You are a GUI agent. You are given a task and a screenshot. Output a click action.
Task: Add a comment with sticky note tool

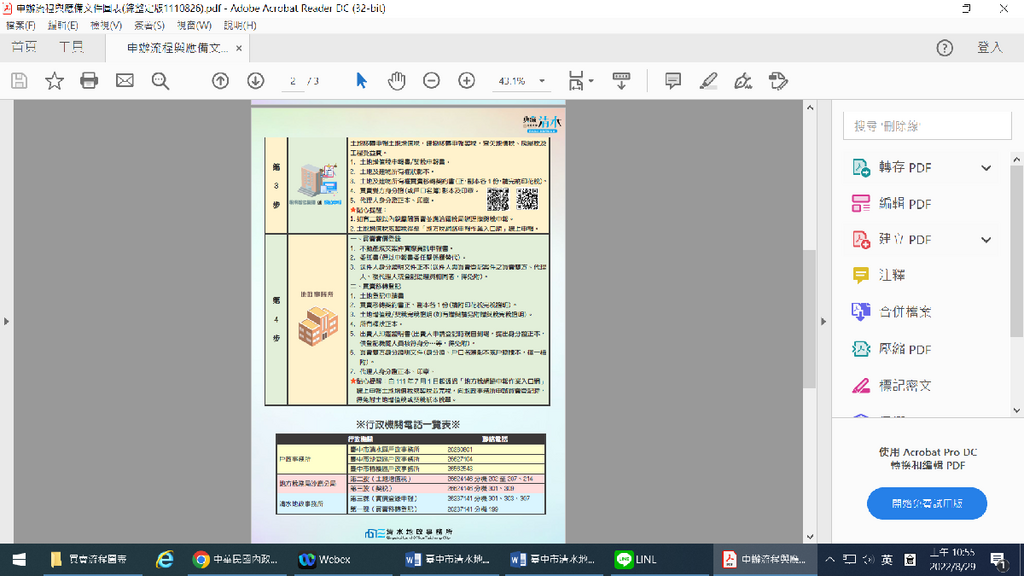pos(673,81)
